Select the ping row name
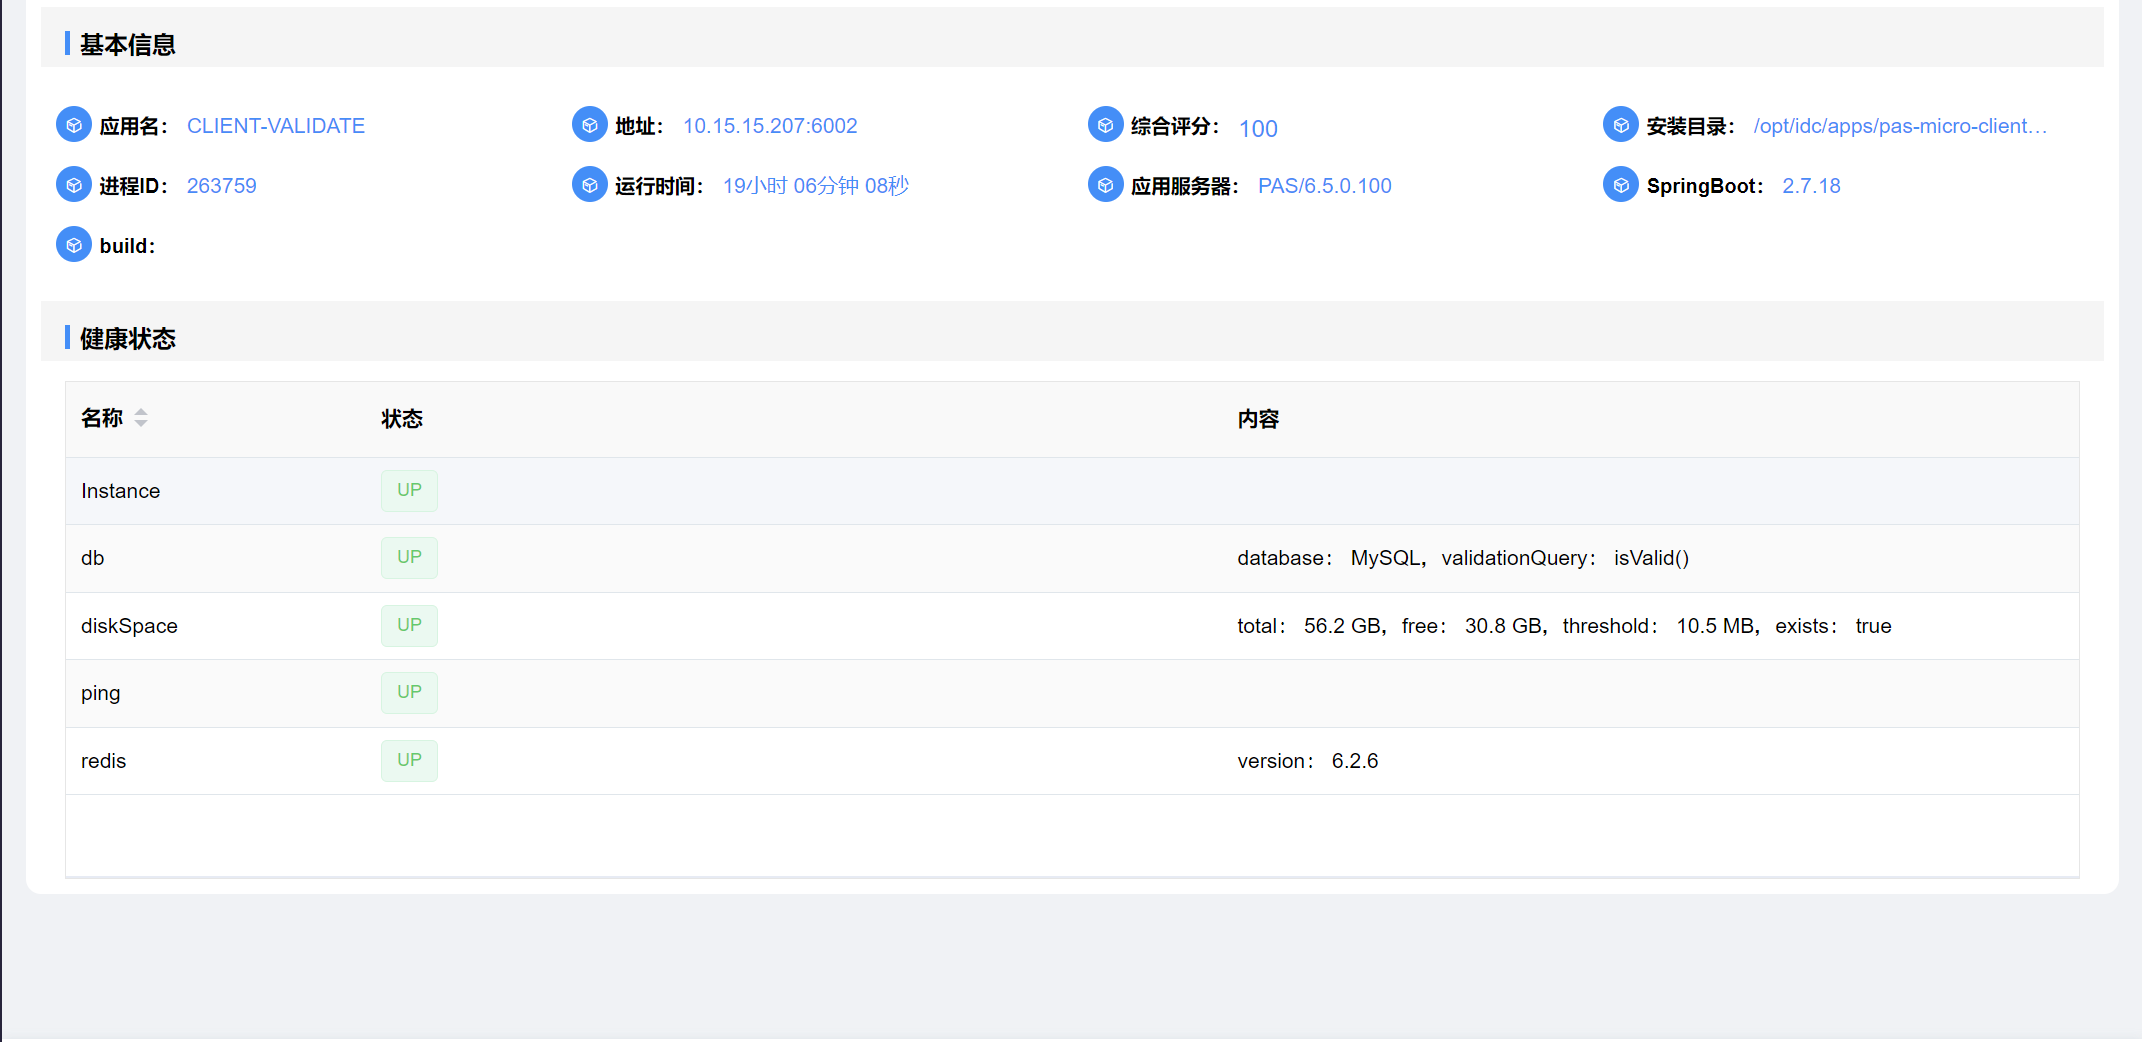The height and width of the screenshot is (1042, 2142). click(101, 693)
